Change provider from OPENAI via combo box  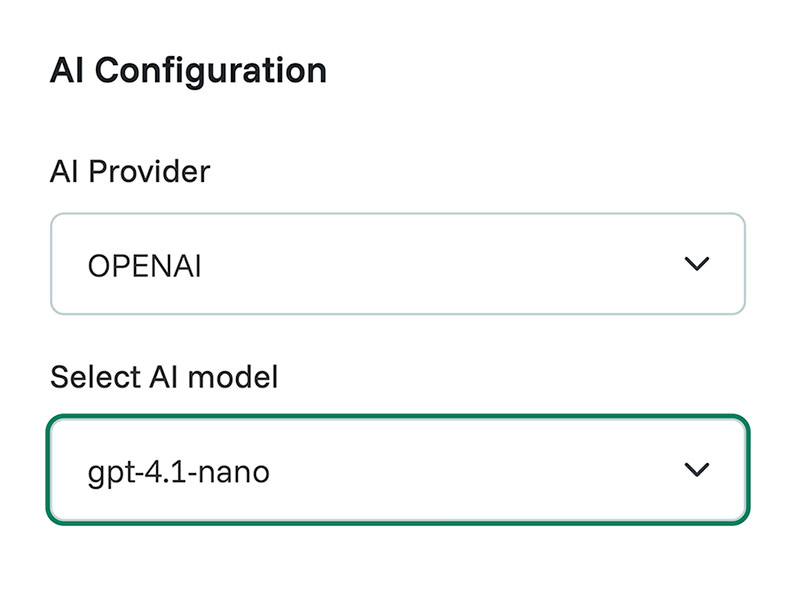[x=397, y=264]
